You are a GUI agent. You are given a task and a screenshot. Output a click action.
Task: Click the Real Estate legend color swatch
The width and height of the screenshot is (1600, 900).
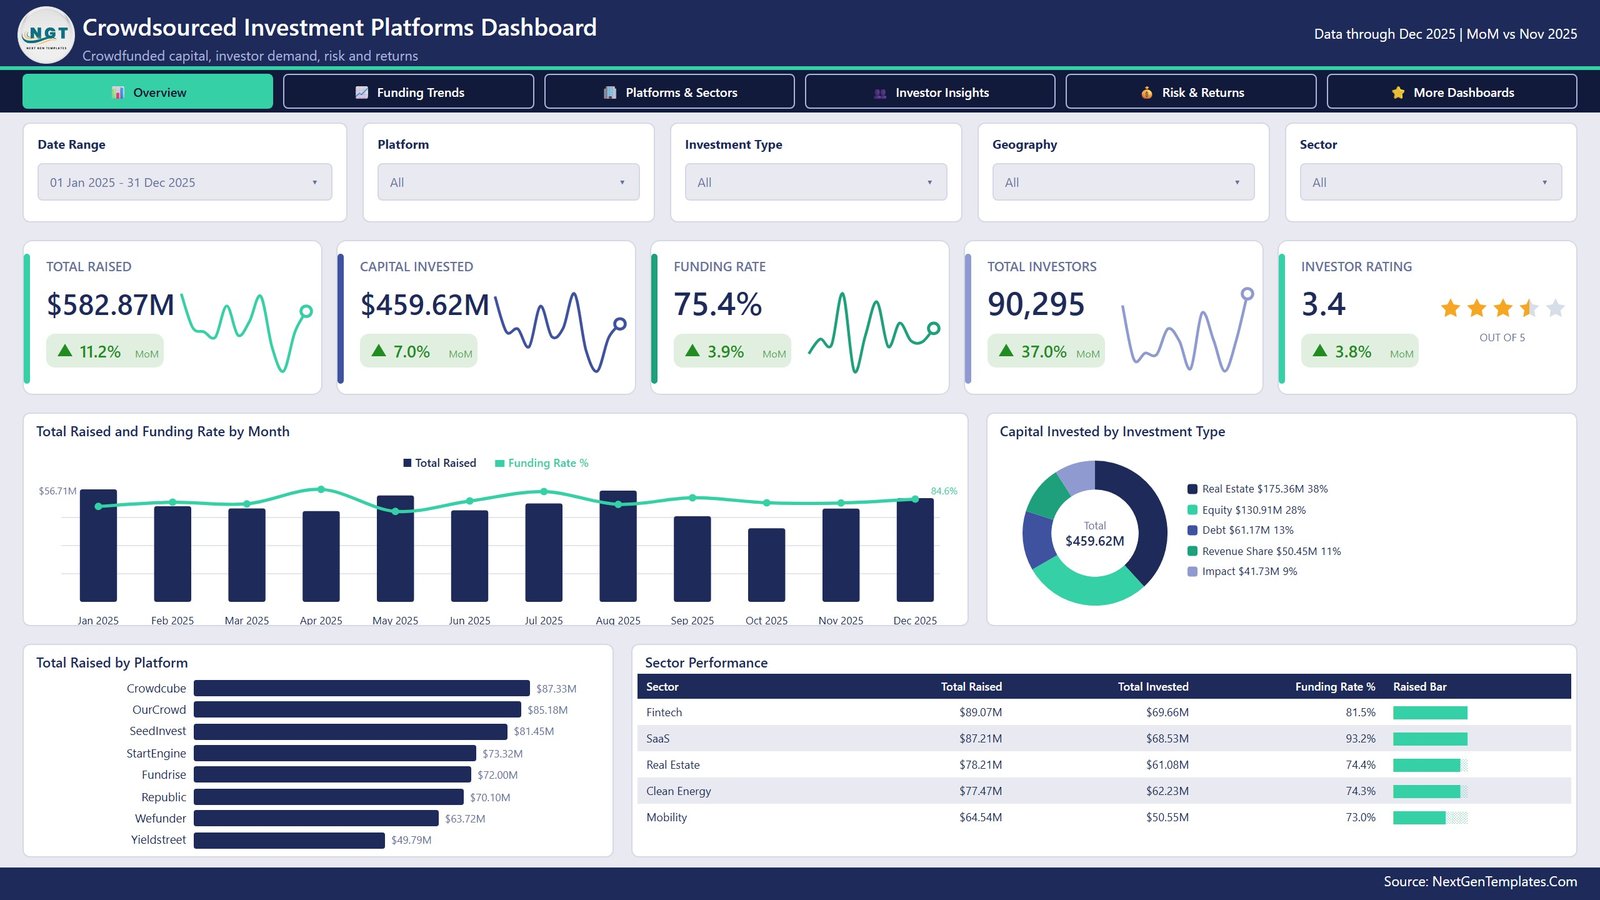1192,489
